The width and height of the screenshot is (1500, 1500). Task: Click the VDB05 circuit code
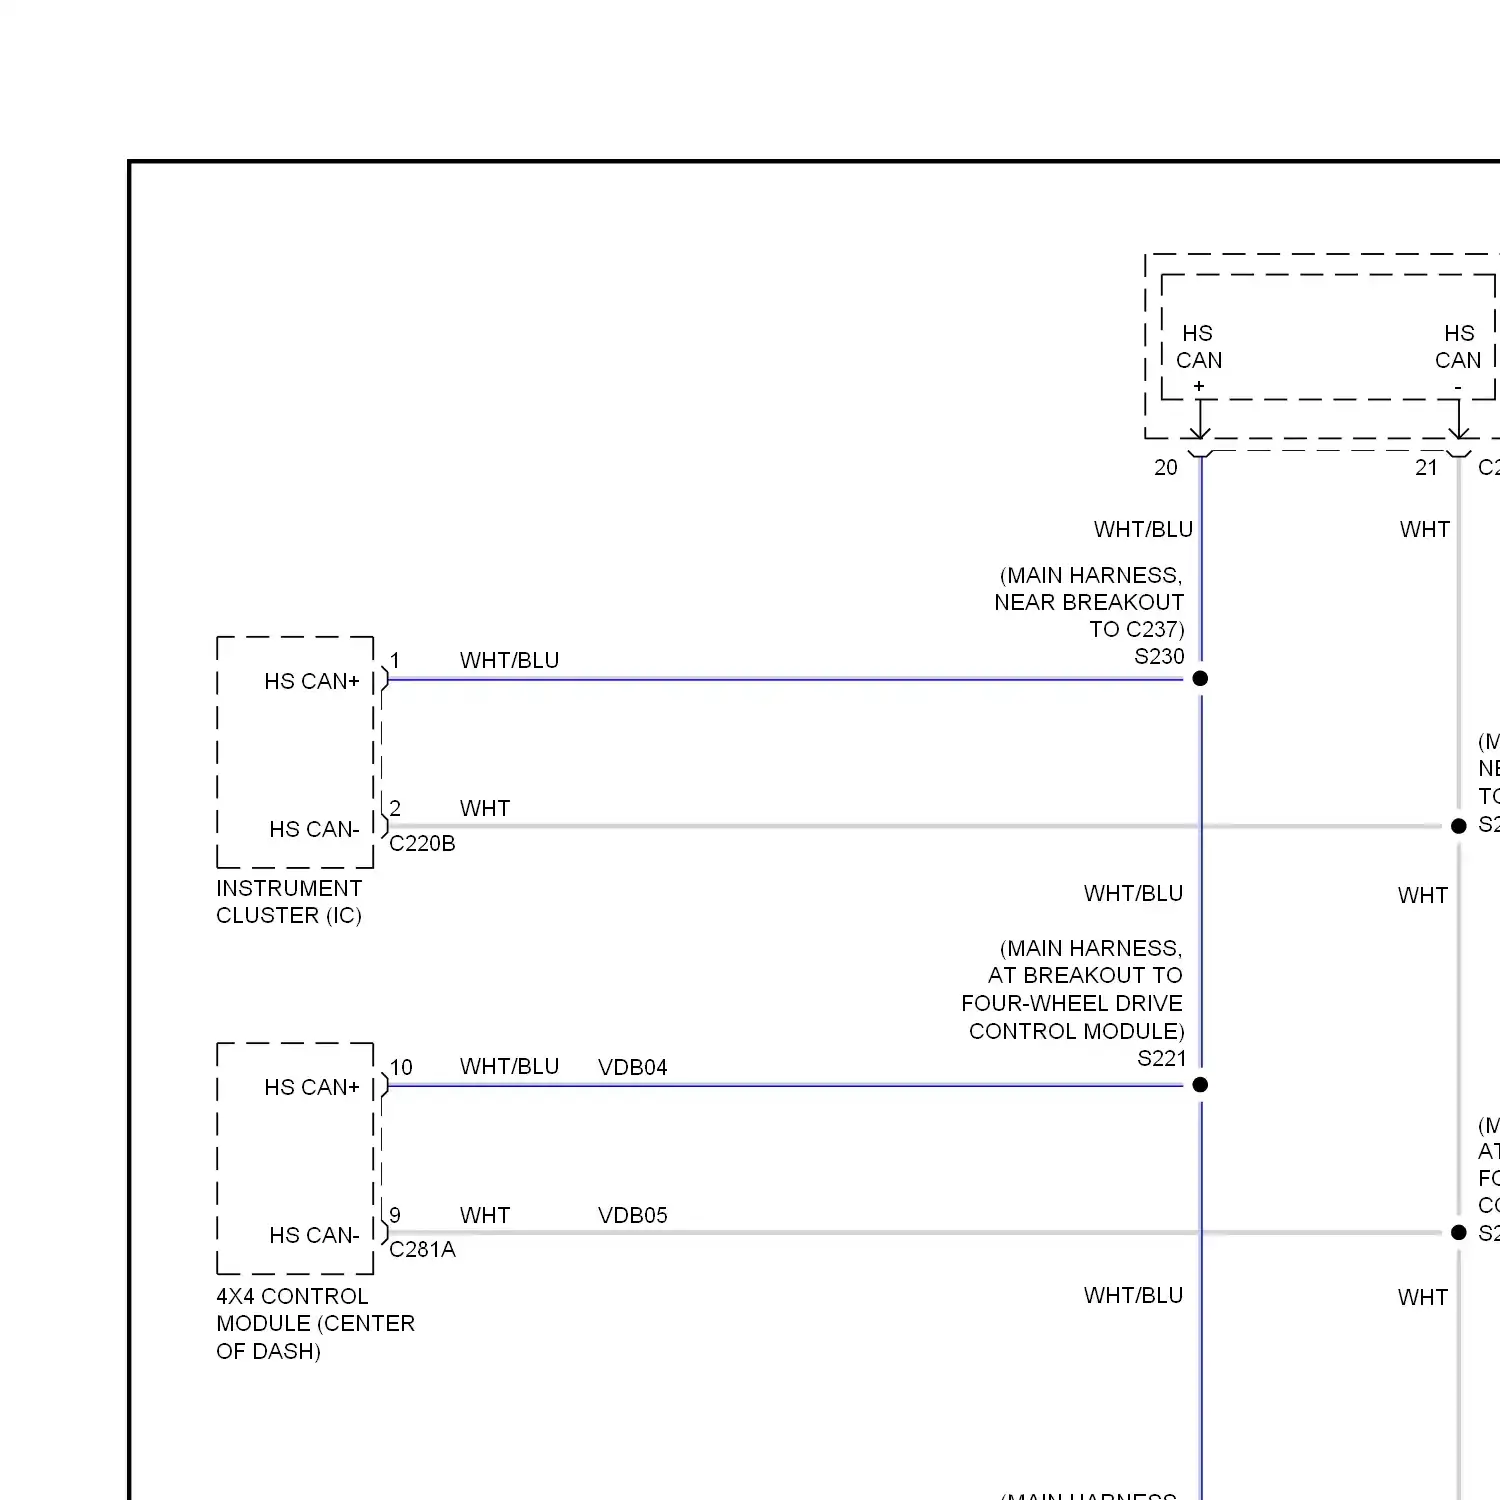(x=632, y=1216)
